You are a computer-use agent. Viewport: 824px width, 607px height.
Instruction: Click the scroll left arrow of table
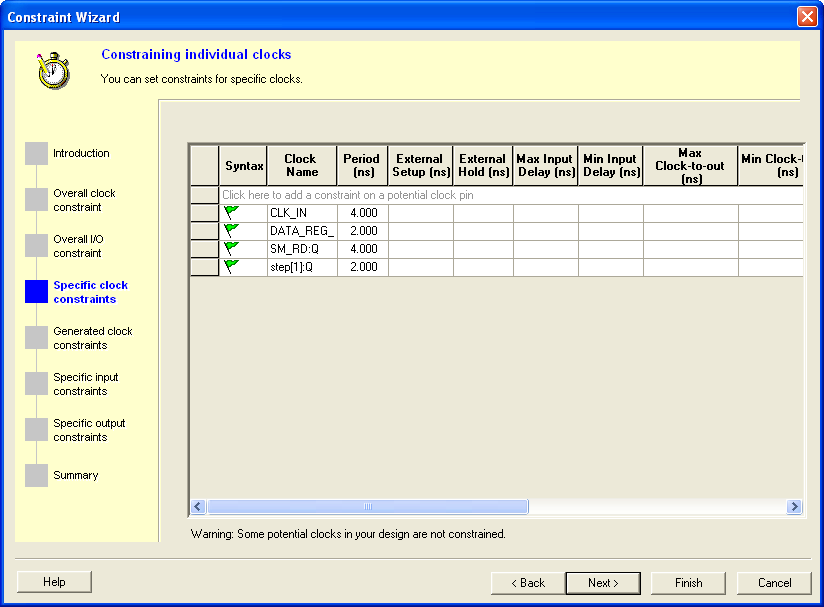point(198,507)
